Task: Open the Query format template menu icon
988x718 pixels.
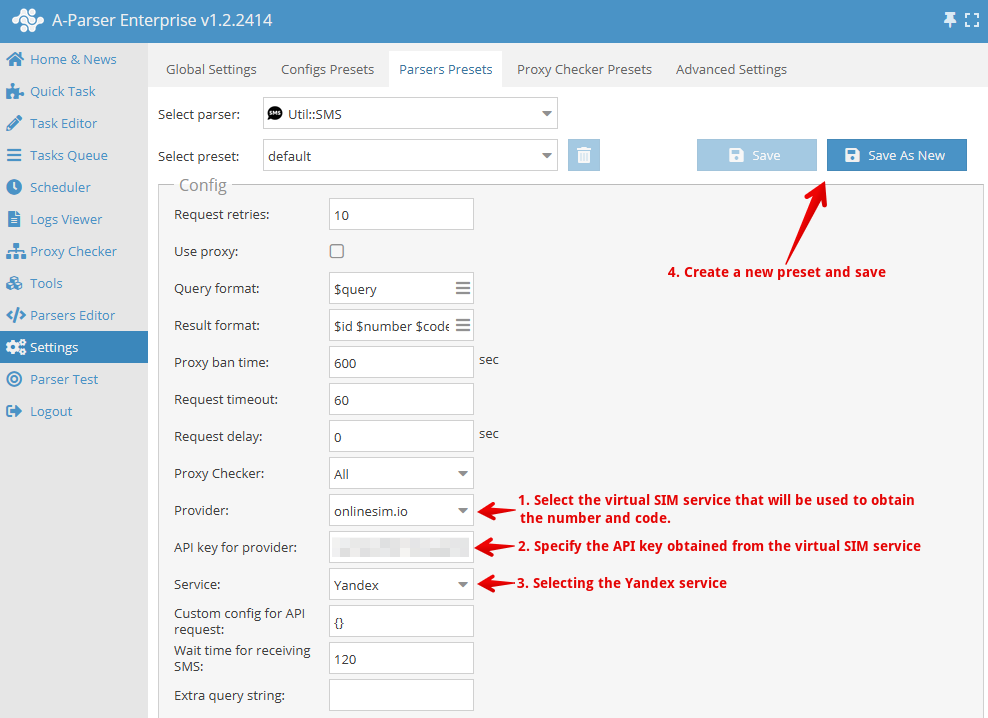Action: pyautogui.click(x=462, y=288)
